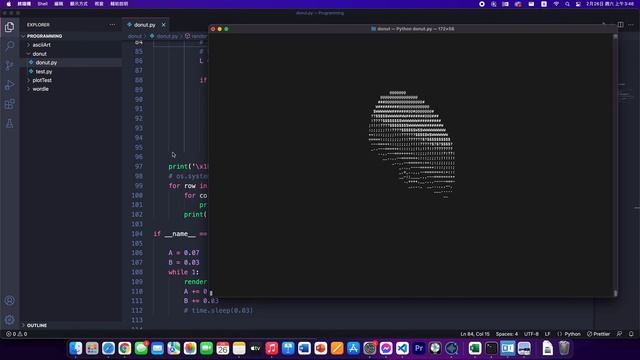640x360 pixels.
Task: Click the 'while 1:' code line
Action: click(x=184, y=272)
